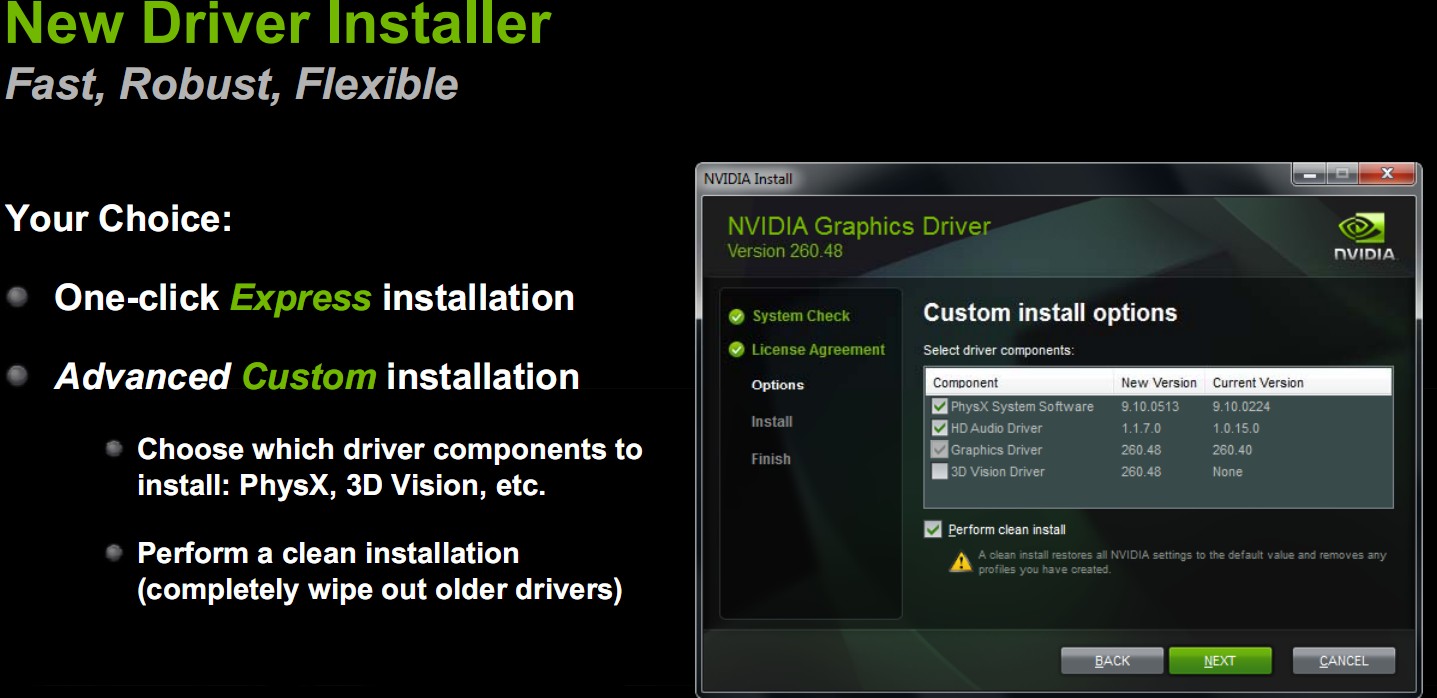Click the Custom install options heading
Image resolution: width=1437 pixels, height=698 pixels.
click(1050, 313)
